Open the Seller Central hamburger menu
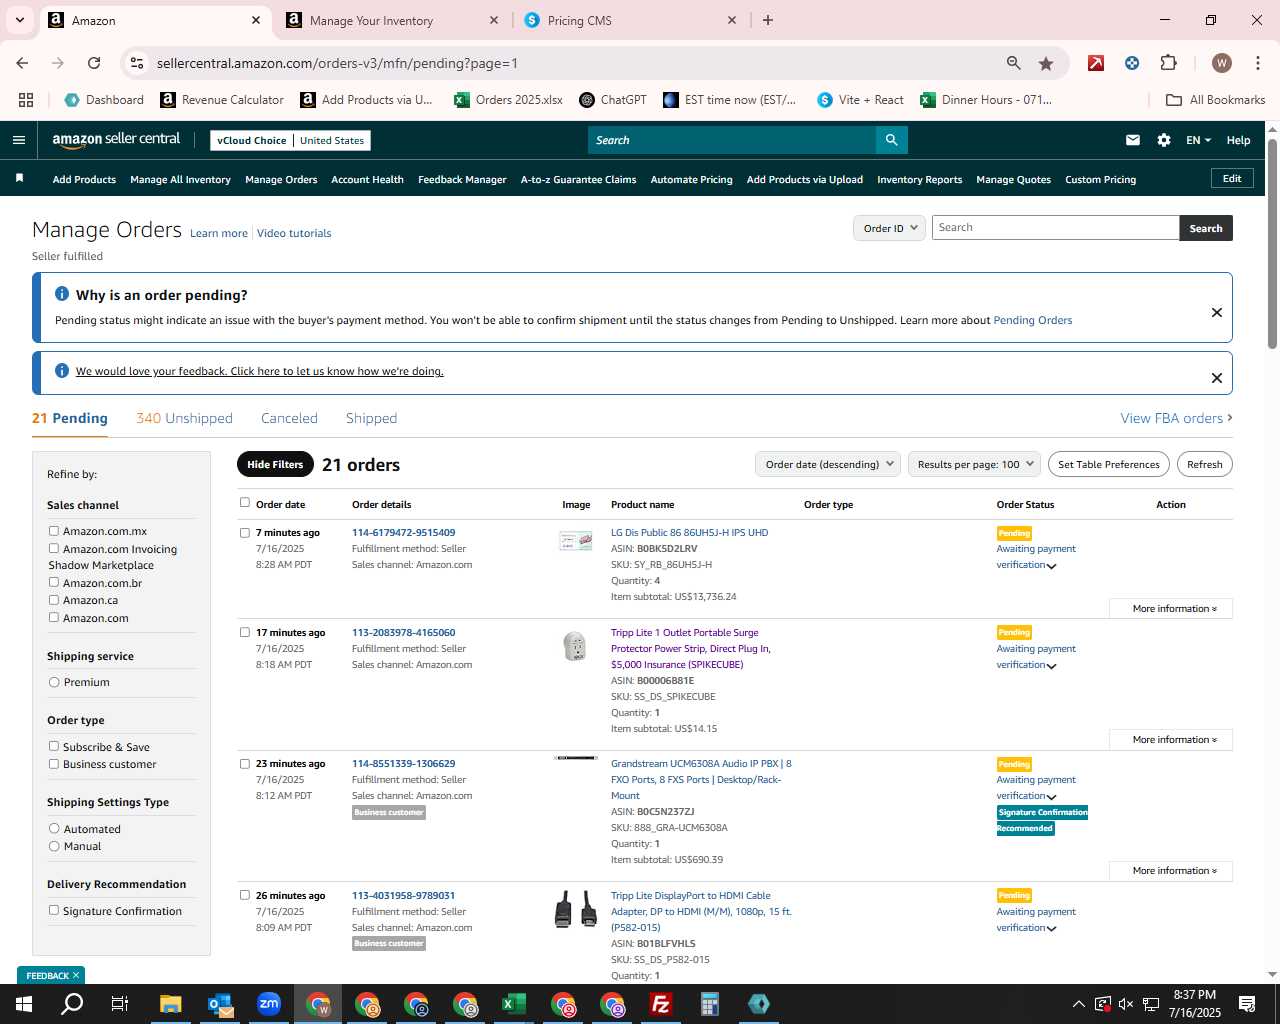This screenshot has width=1280, height=1024. pos(18,140)
